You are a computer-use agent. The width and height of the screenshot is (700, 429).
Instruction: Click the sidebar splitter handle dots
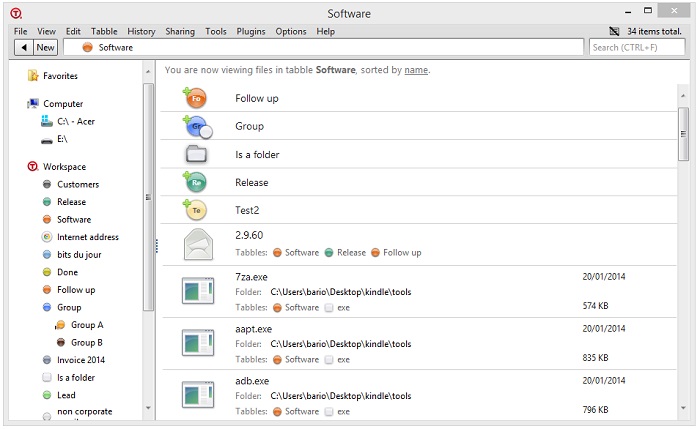(x=157, y=246)
